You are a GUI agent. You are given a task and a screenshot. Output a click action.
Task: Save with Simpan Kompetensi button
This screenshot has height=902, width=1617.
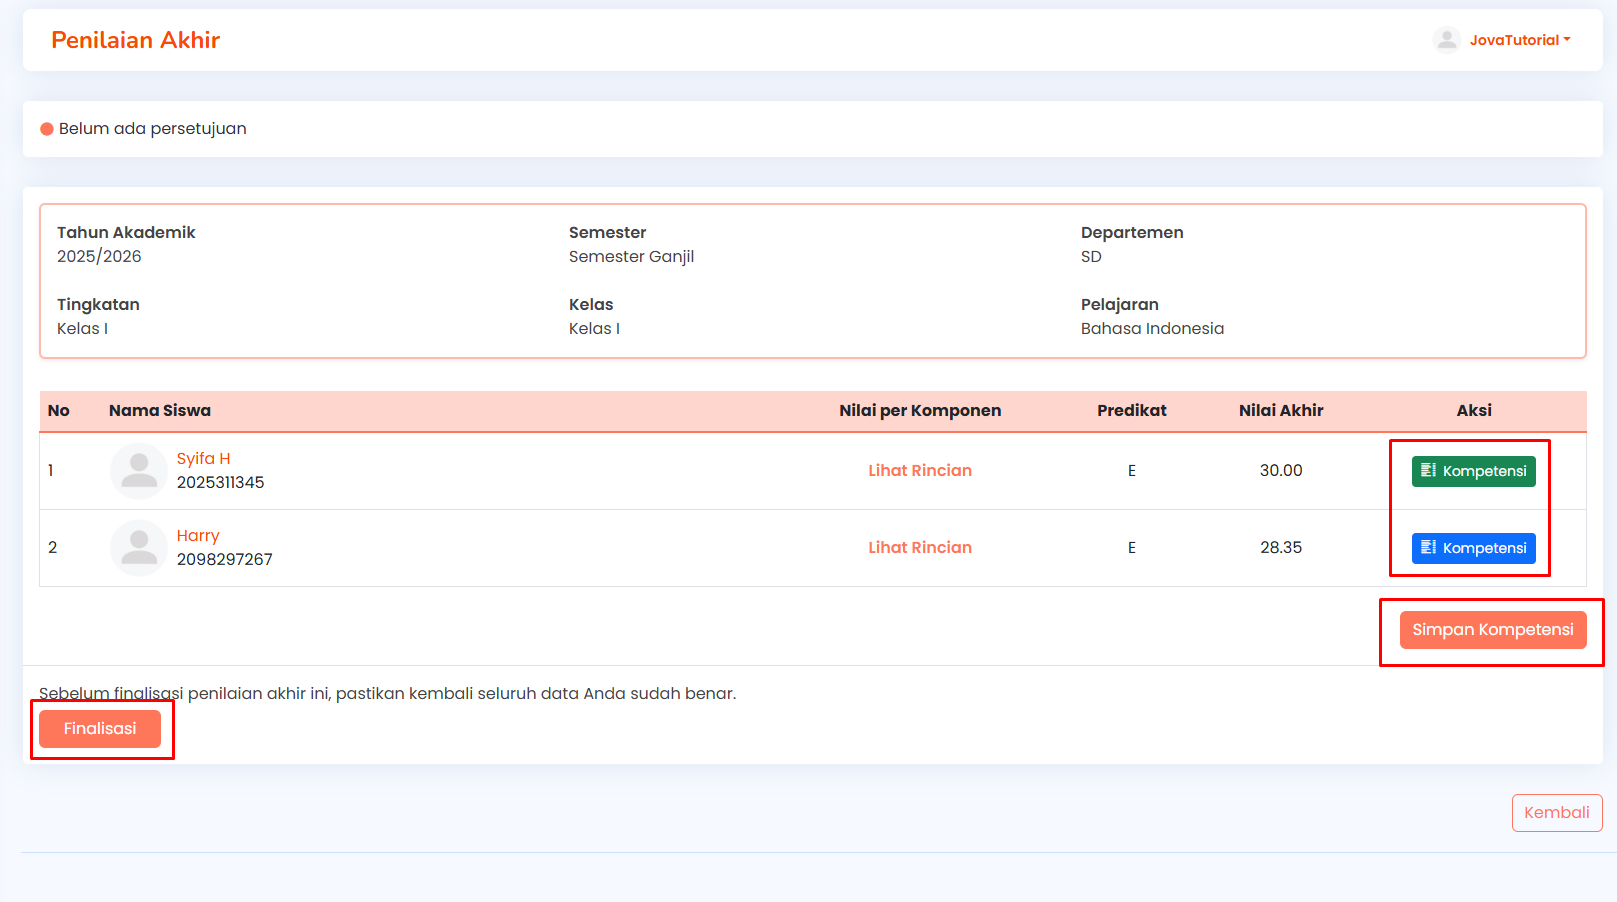pyautogui.click(x=1493, y=630)
